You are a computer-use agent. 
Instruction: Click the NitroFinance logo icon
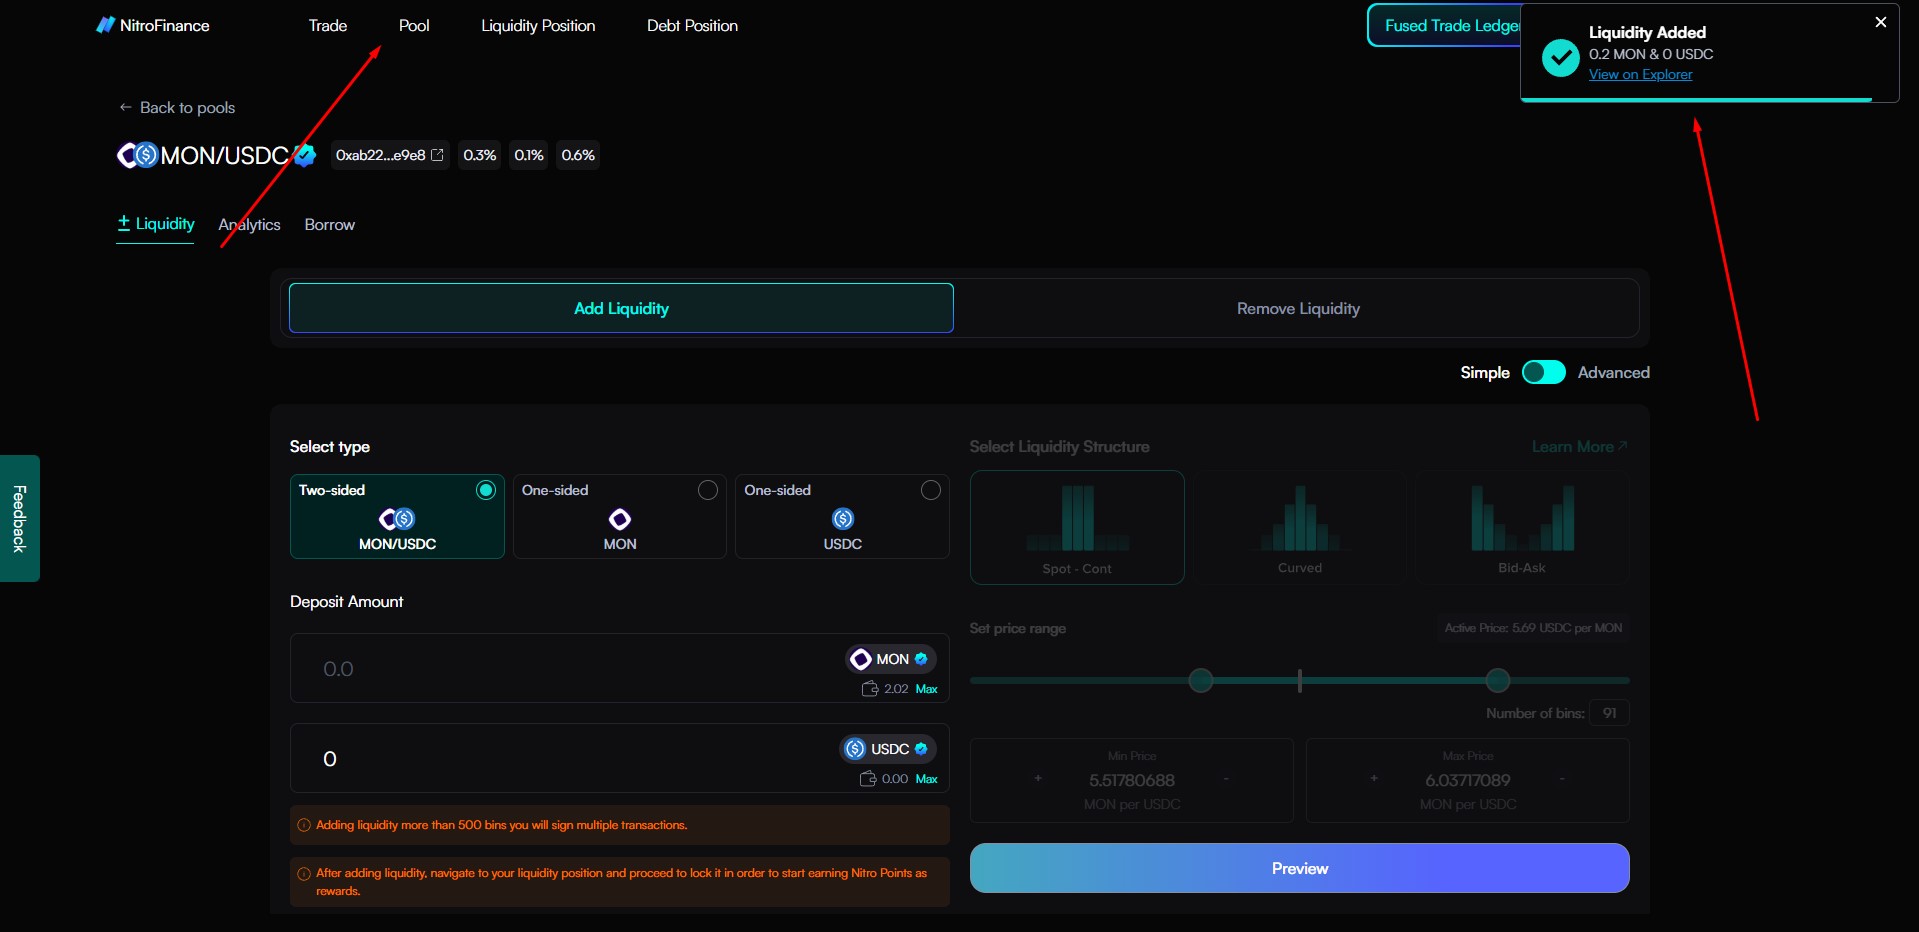pos(105,25)
